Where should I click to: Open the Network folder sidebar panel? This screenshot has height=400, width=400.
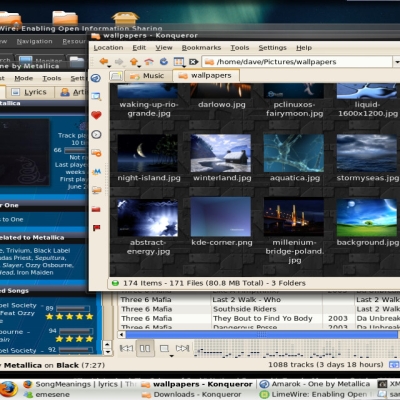(x=97, y=190)
